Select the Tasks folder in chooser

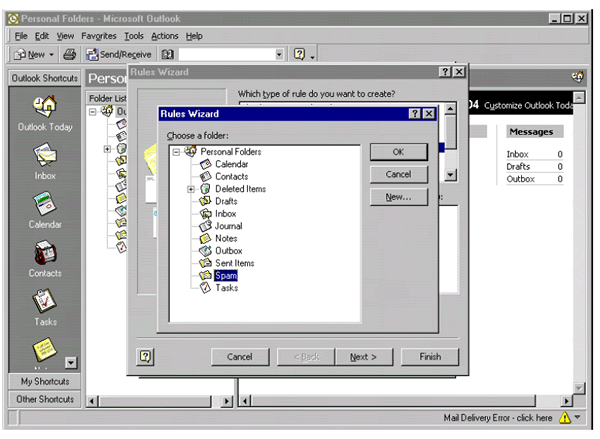[227, 288]
